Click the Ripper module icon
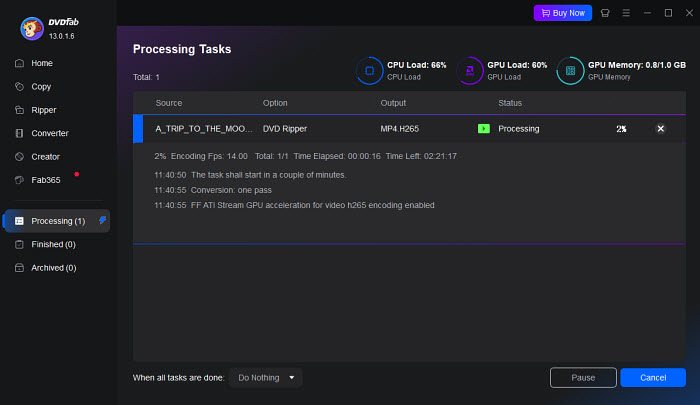The image size is (700, 405). (19, 110)
